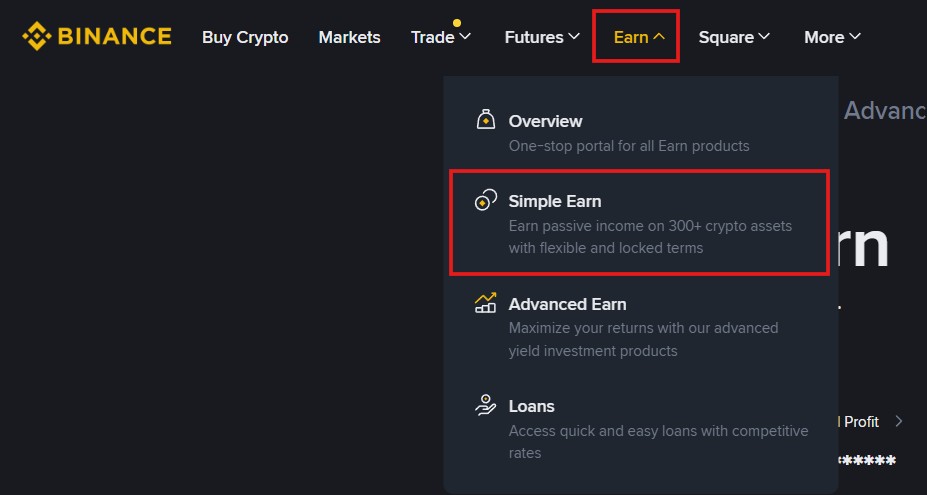Image resolution: width=927 pixels, height=495 pixels.
Task: Open the Markets page from the navbar
Action: pos(349,37)
